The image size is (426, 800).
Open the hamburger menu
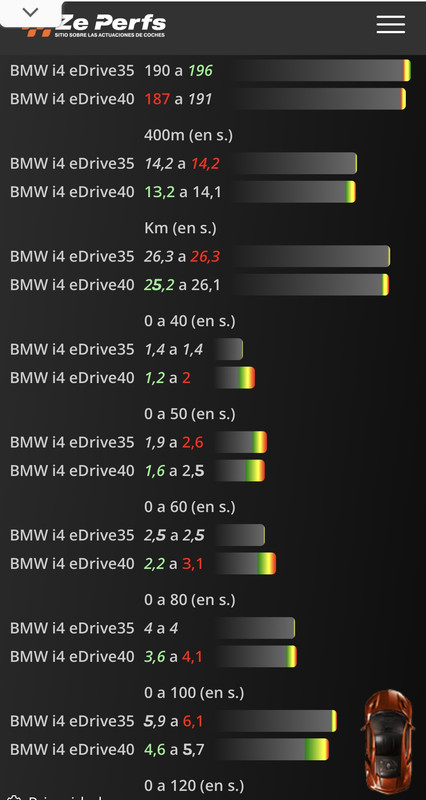coord(391,24)
